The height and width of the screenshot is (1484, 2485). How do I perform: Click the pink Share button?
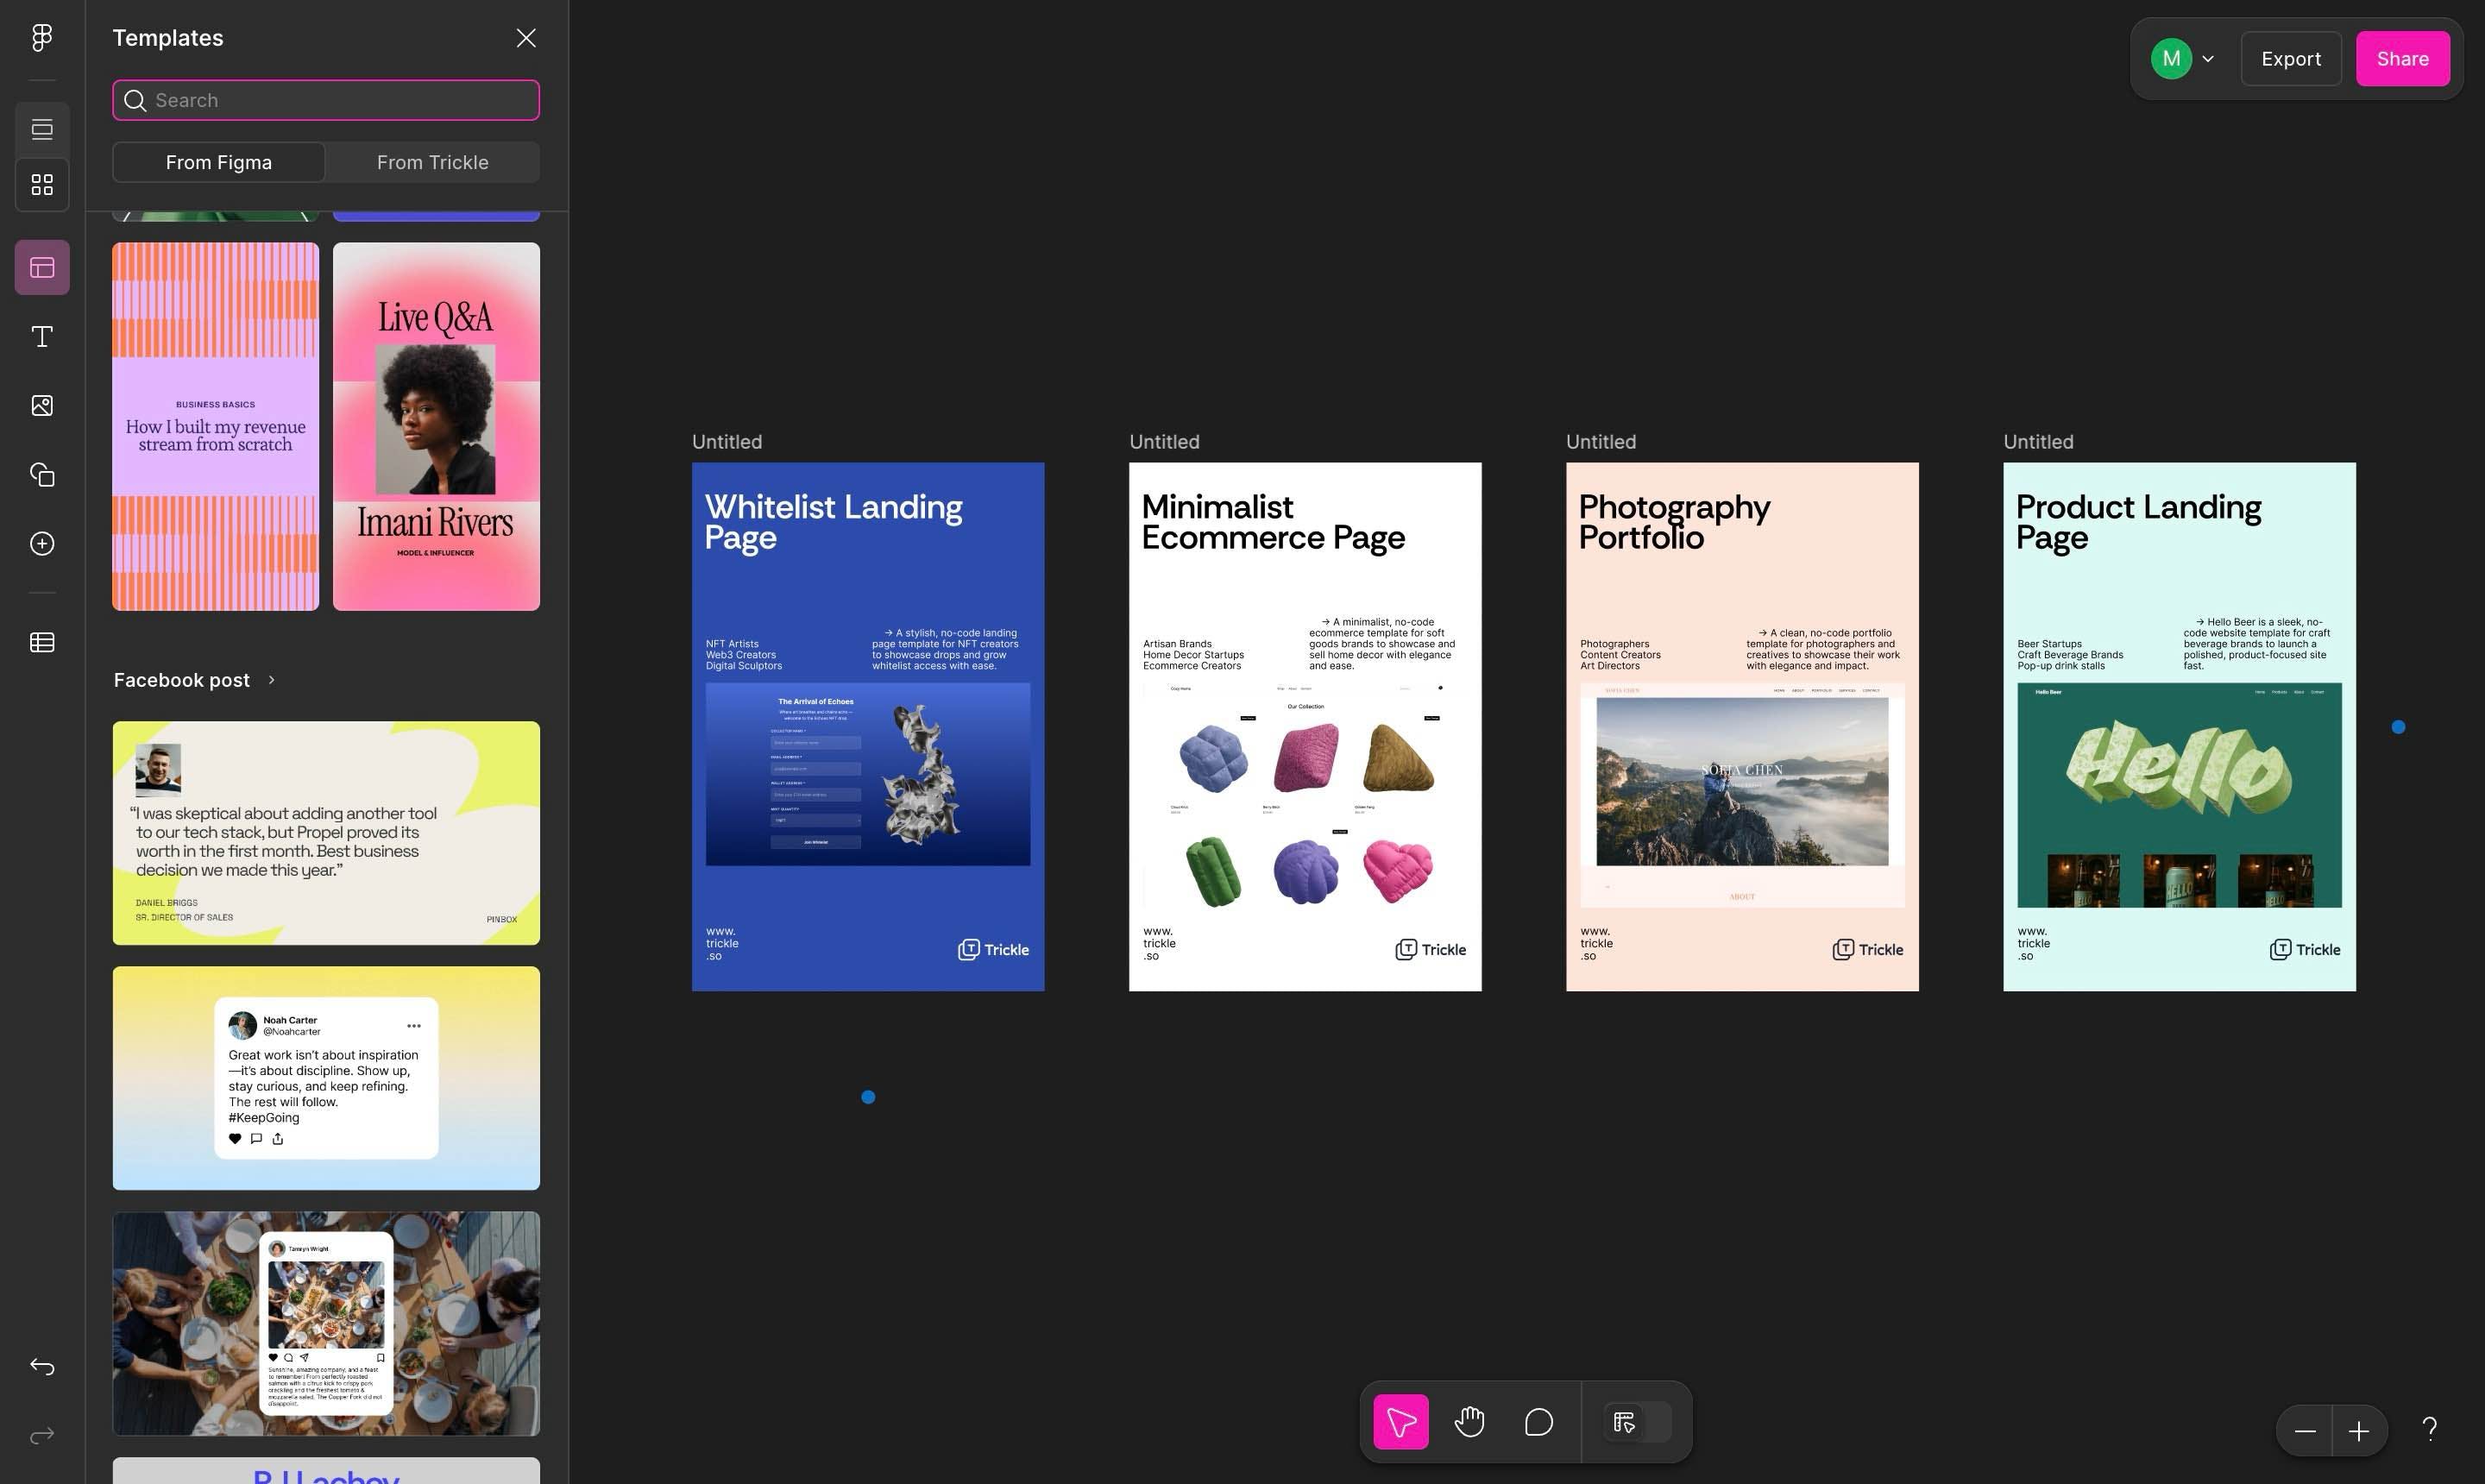[x=2401, y=59]
